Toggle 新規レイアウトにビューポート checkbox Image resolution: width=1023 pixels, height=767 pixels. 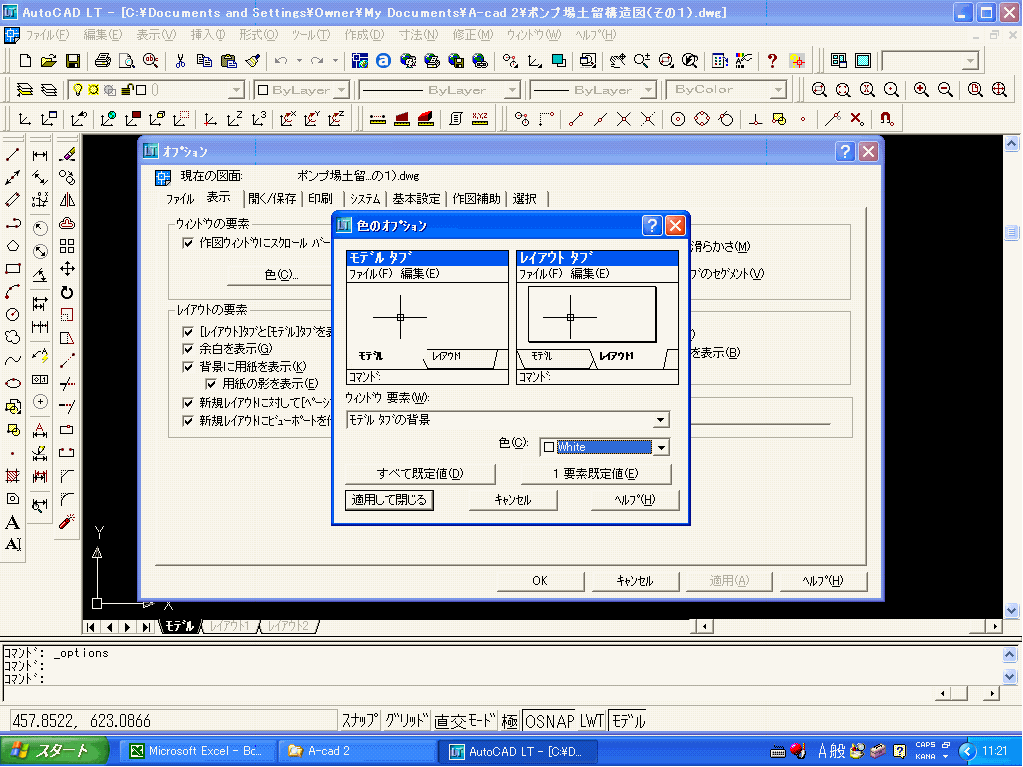coord(188,421)
